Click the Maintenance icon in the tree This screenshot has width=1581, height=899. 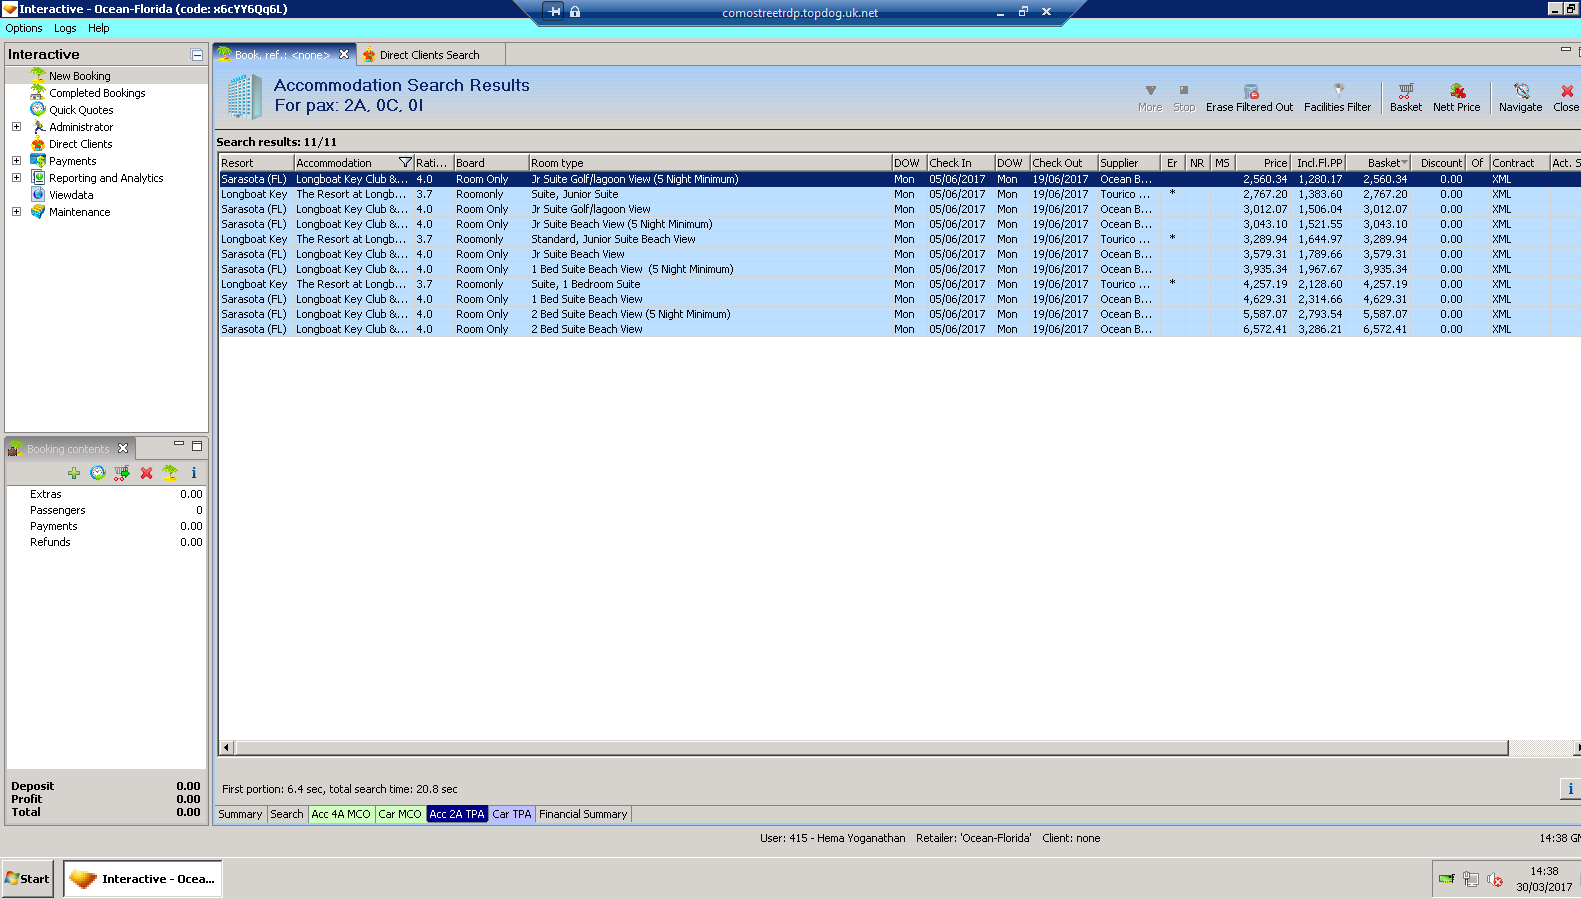(x=38, y=211)
